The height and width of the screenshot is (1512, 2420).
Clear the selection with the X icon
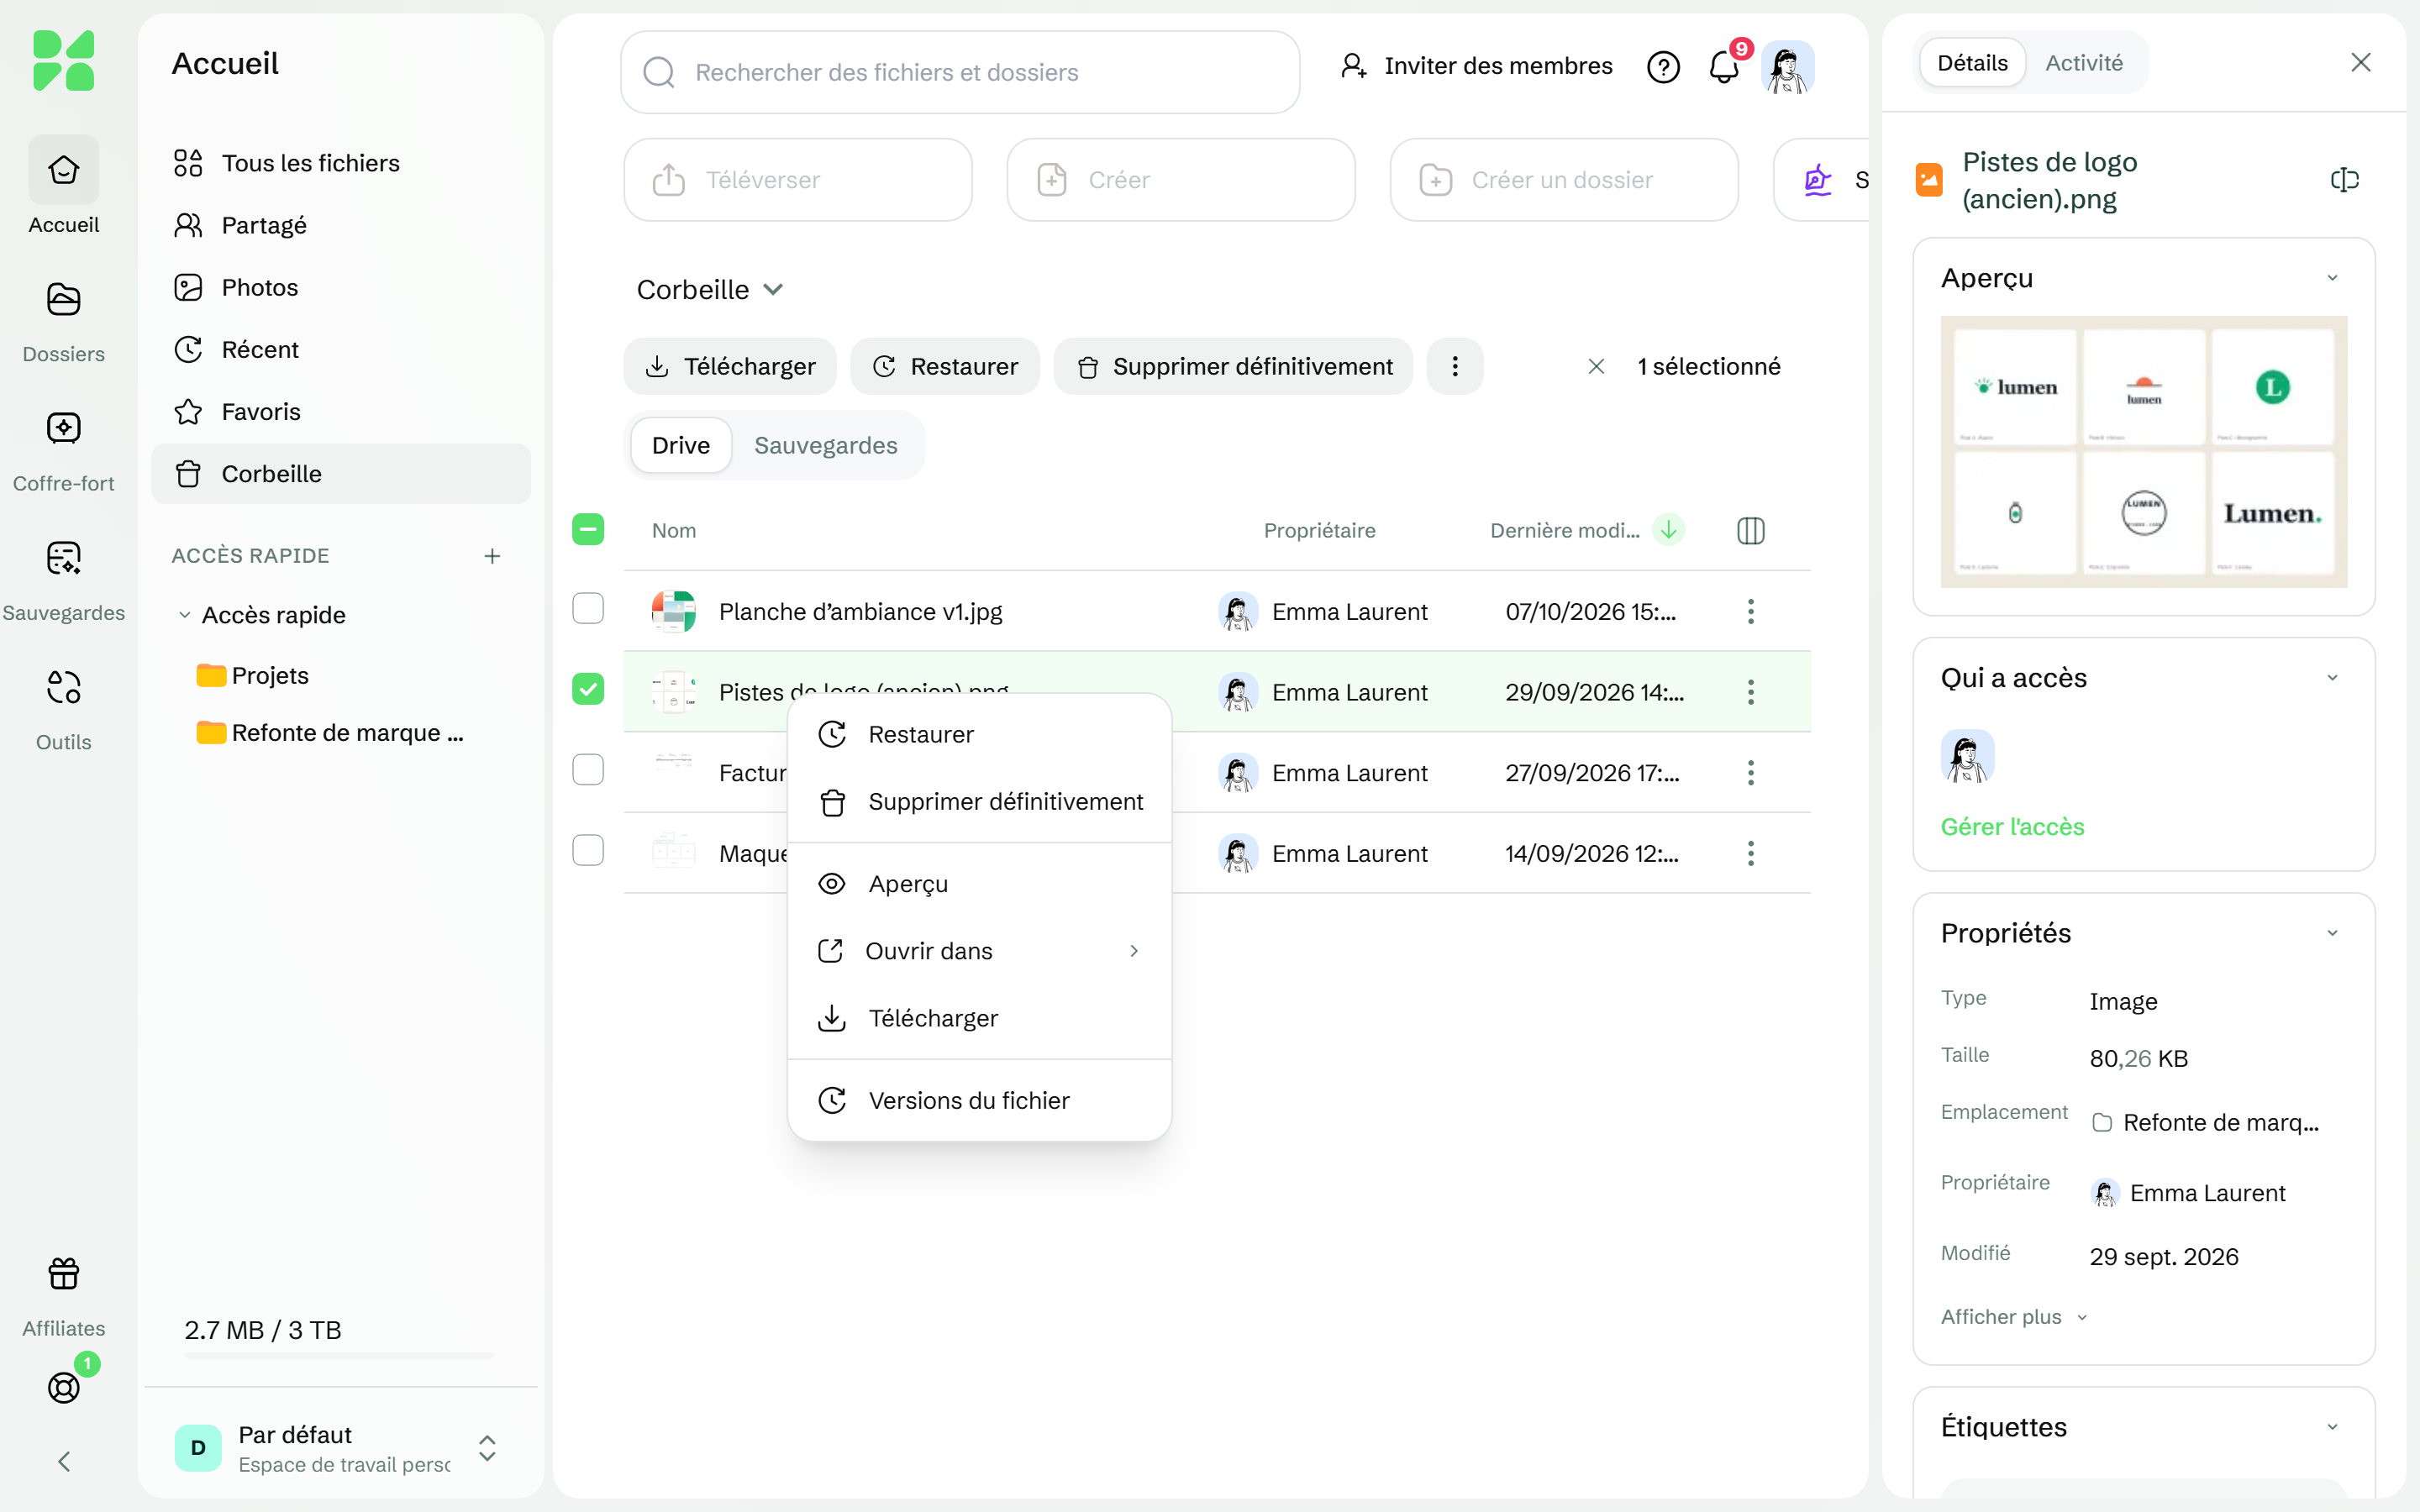coord(1596,366)
